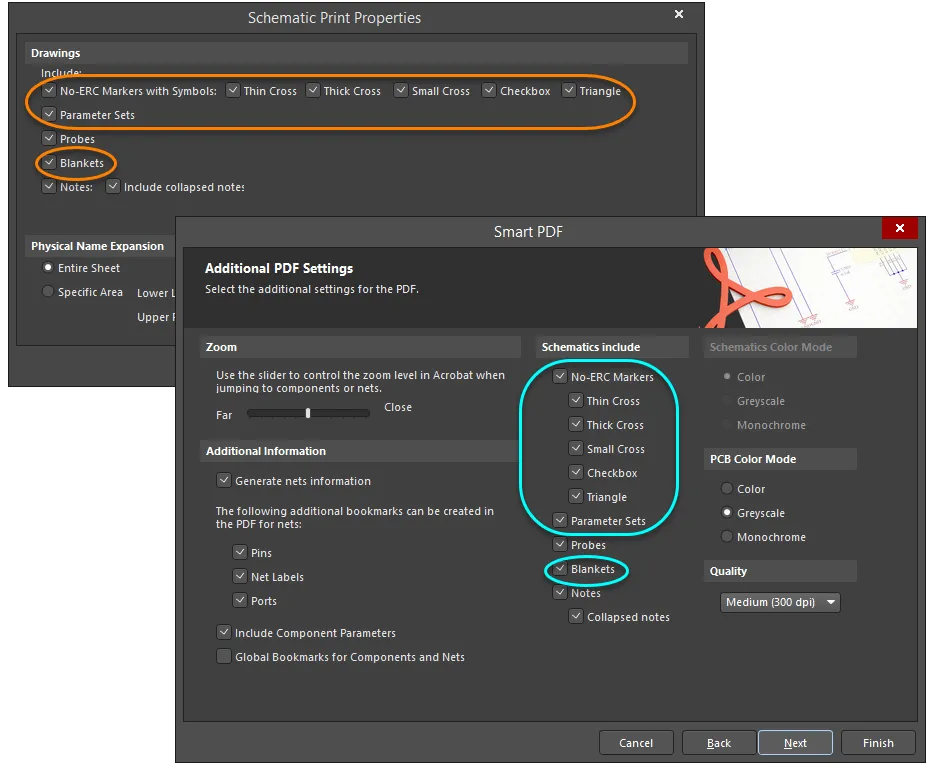
Task: Toggle Net Labels bookmark checkbox
Action: coord(240,577)
